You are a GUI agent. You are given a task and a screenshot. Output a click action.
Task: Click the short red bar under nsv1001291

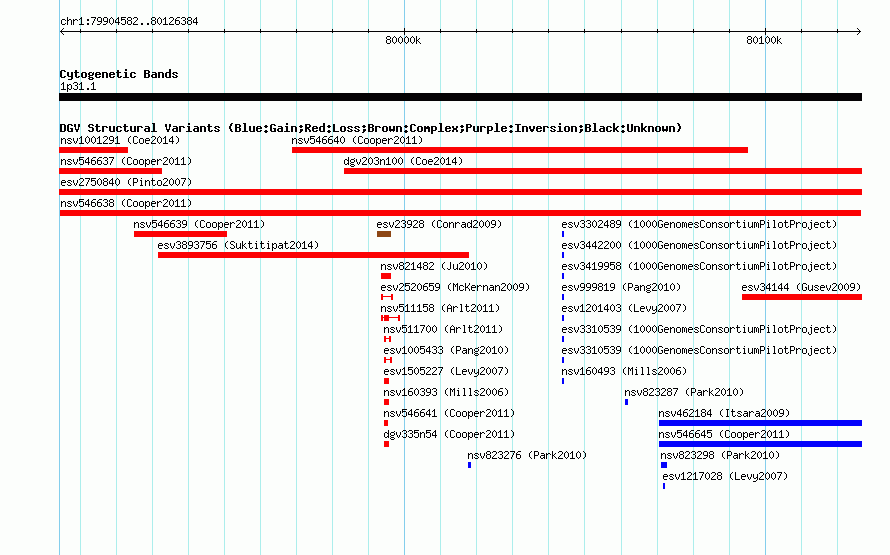pos(93,150)
